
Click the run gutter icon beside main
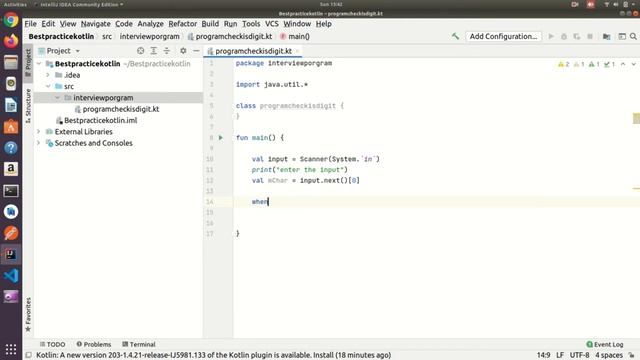220,138
